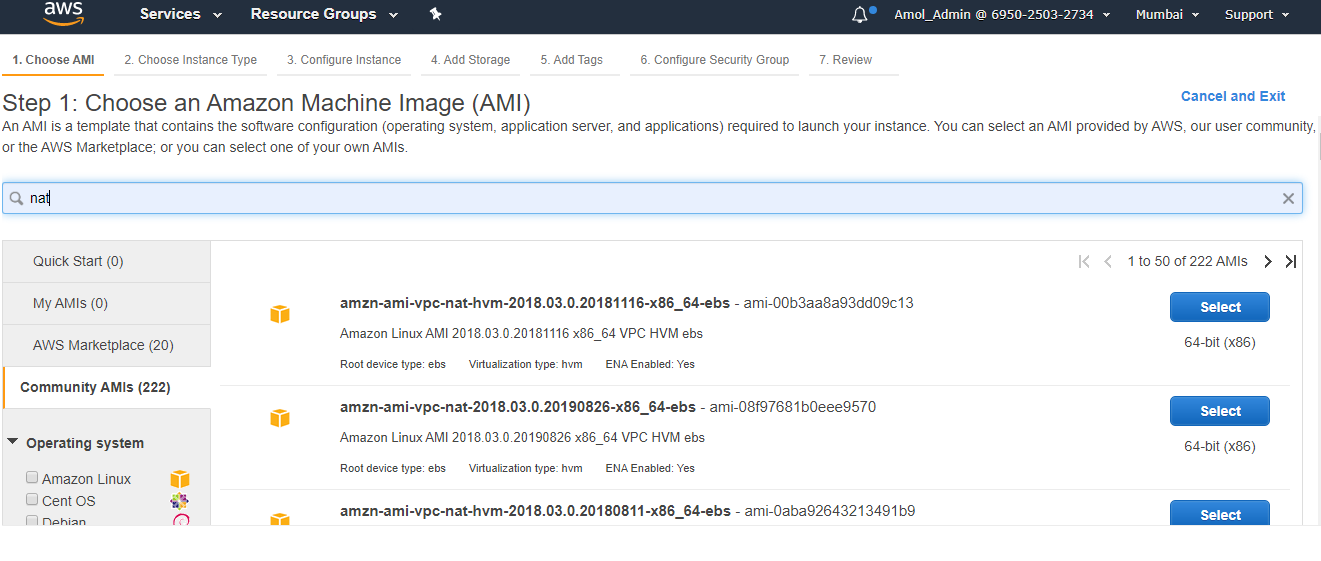
Task: Select the amzn-ami-vpc-nat-hvm-2018.03.0.20181116 AMI
Action: [x=1219, y=307]
